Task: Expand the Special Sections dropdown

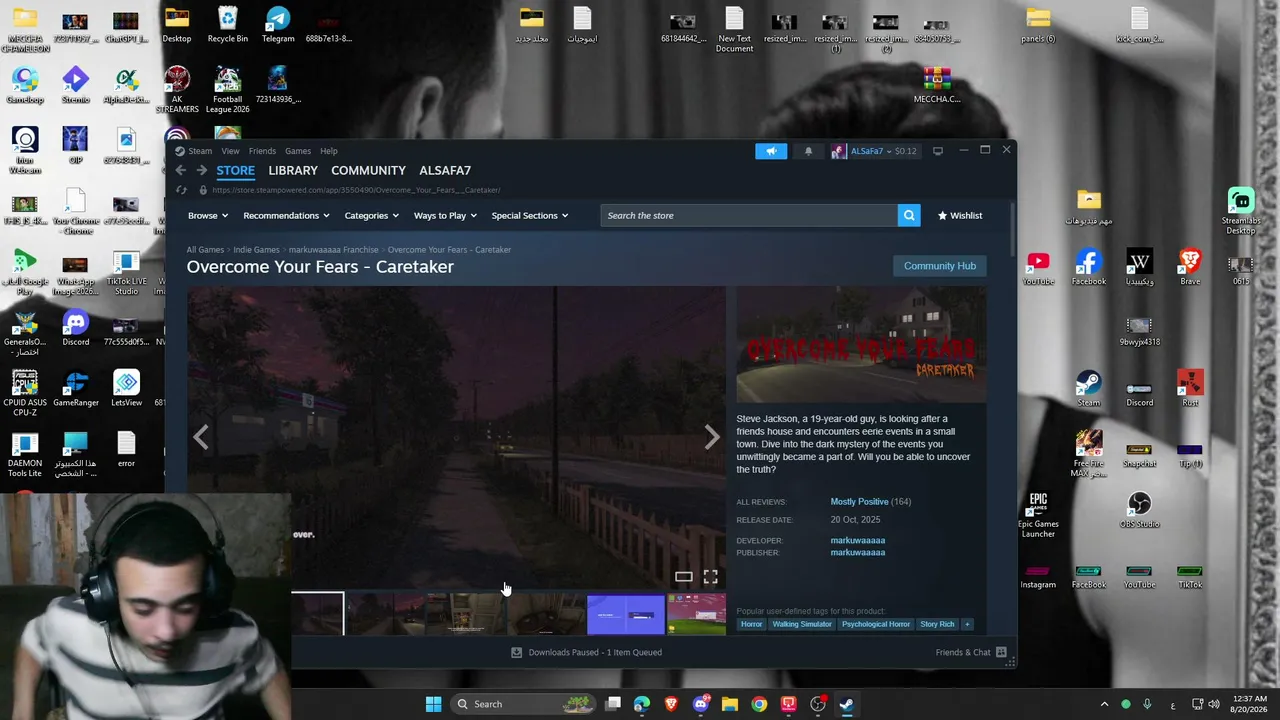Action: 530,216
